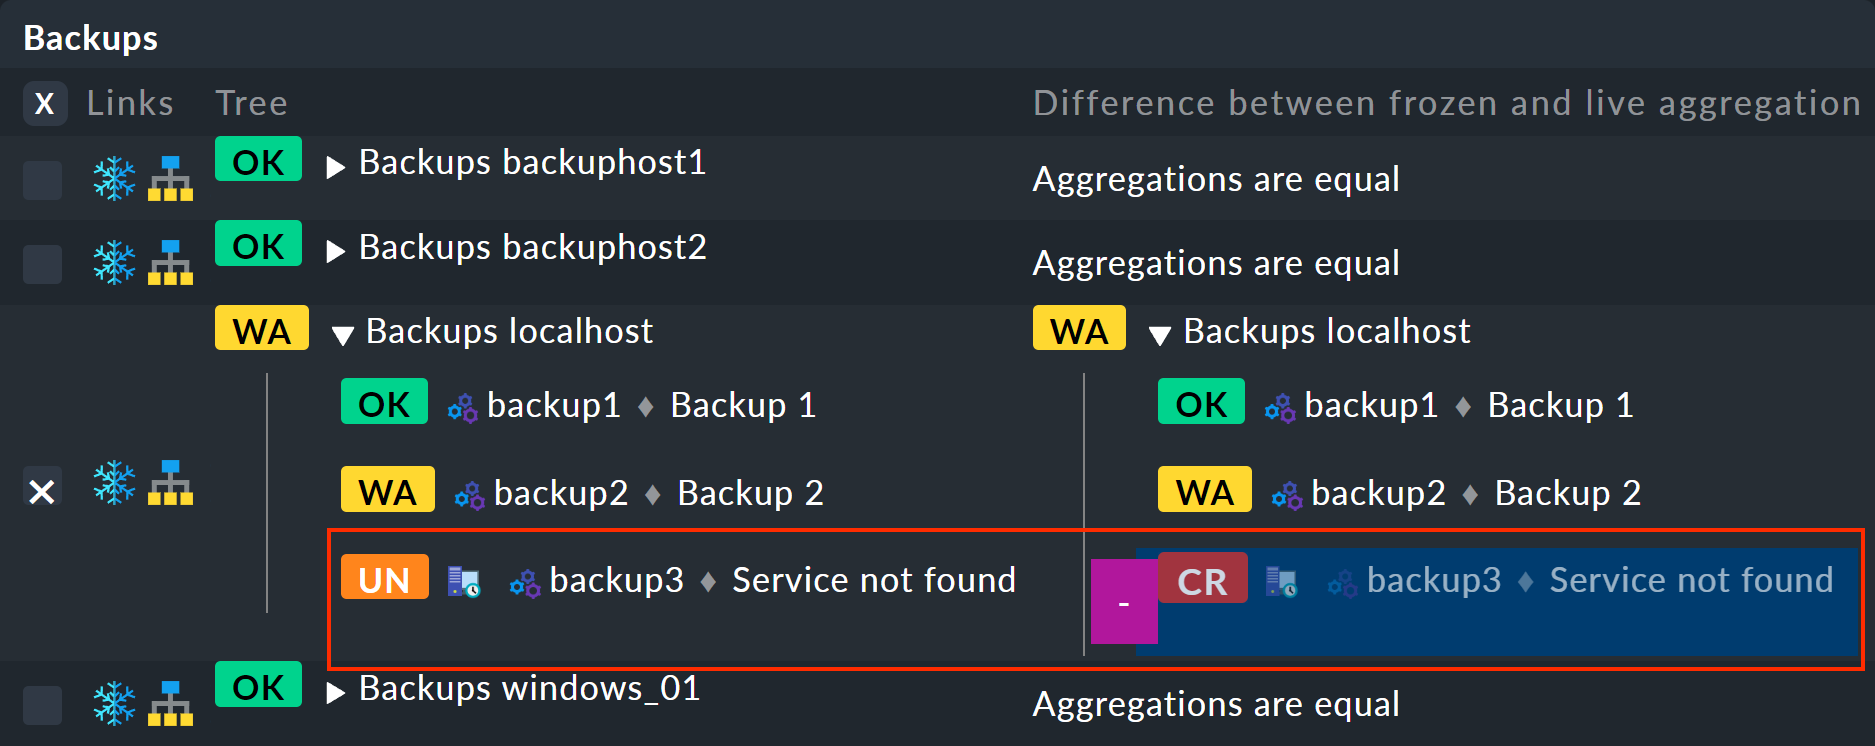Open backup2 host link in Tree column

pos(561,493)
